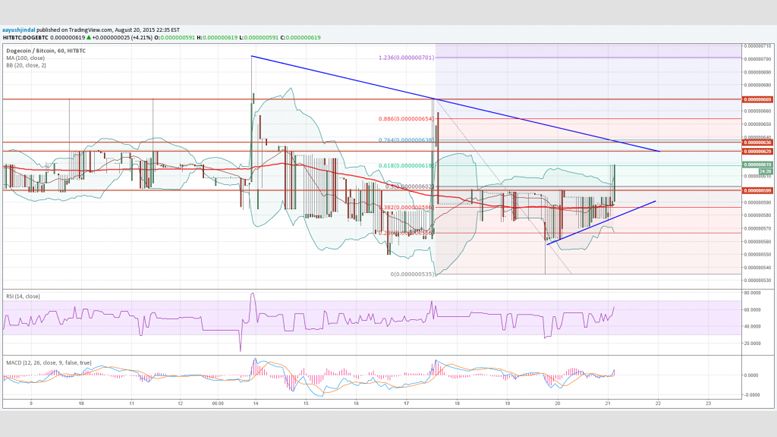Click the published on TradingView.com text
This screenshot has height=437, width=777.
[x=75, y=30]
